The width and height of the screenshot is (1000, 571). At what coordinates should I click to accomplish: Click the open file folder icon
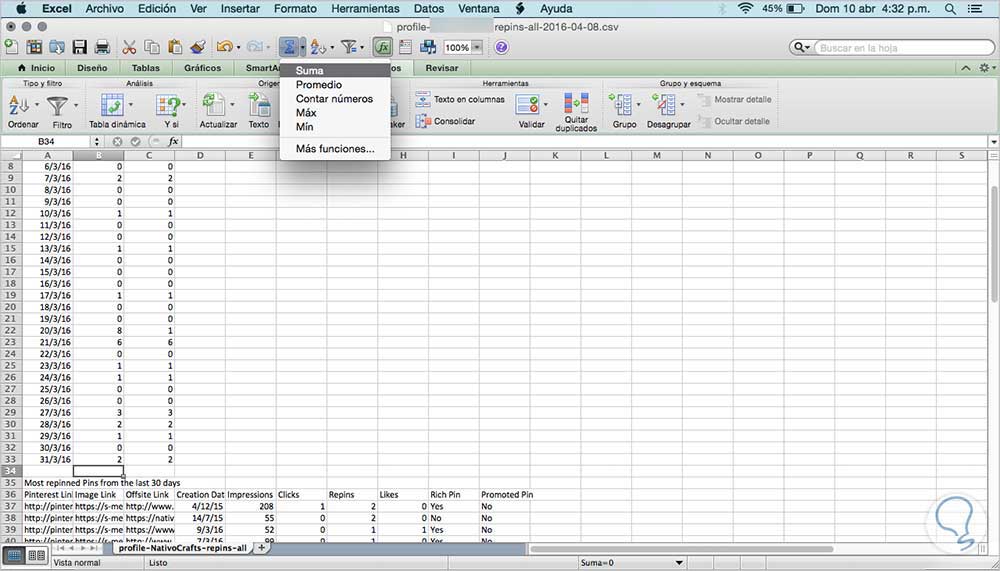click(x=57, y=47)
